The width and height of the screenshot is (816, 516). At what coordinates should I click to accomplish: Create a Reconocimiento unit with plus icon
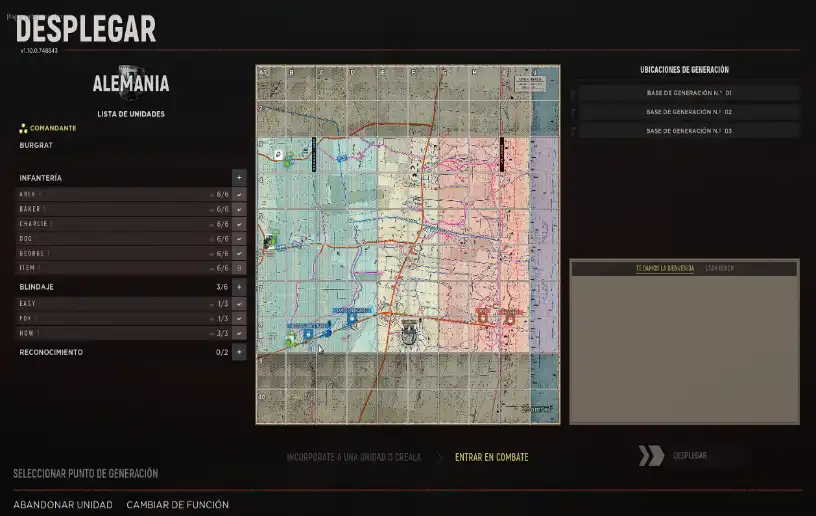(x=239, y=353)
